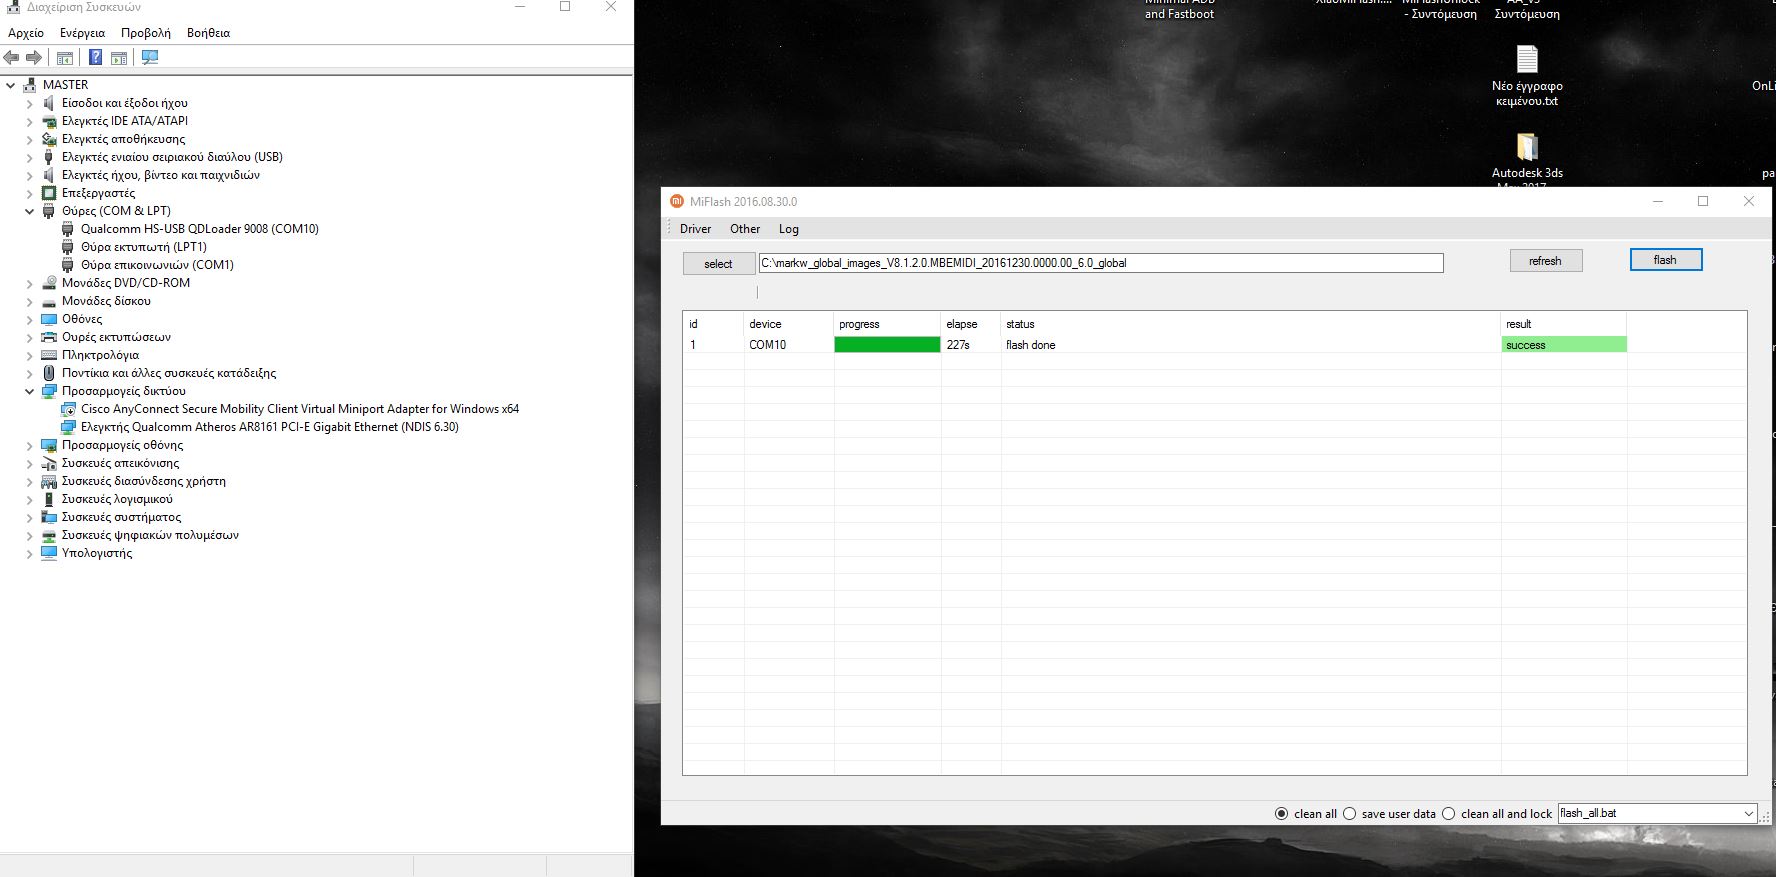Collapse the 'Θύρες (COM & LPT)' tree node

29,211
